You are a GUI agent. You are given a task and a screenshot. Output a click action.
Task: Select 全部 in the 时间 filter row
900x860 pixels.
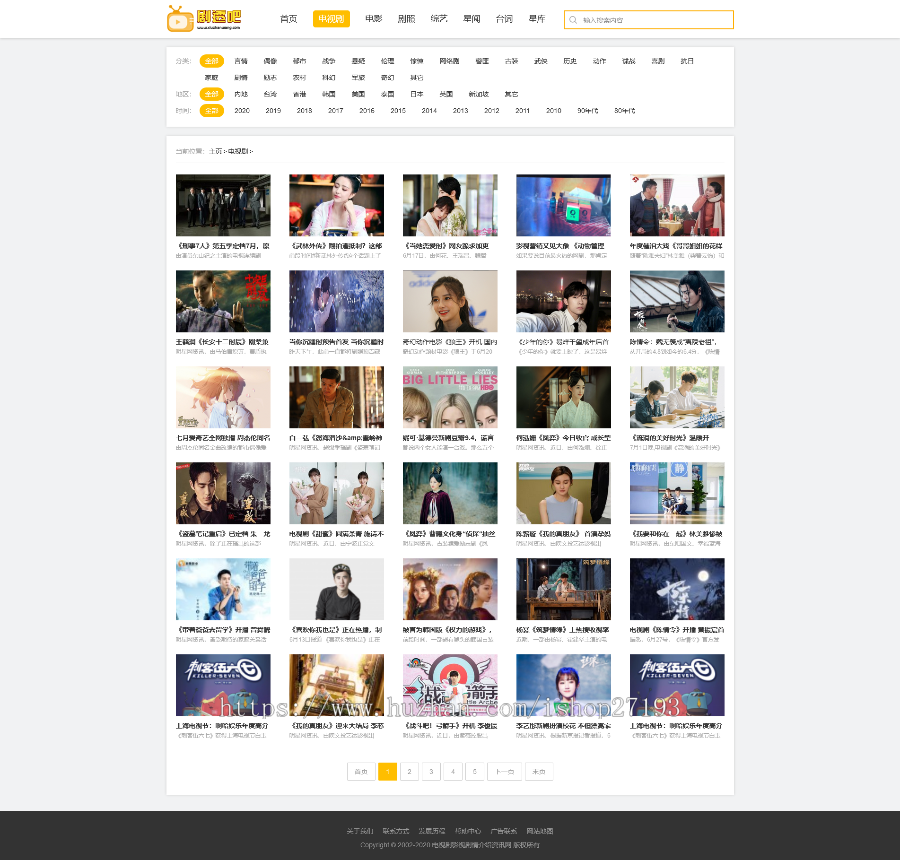pyautogui.click(x=212, y=110)
